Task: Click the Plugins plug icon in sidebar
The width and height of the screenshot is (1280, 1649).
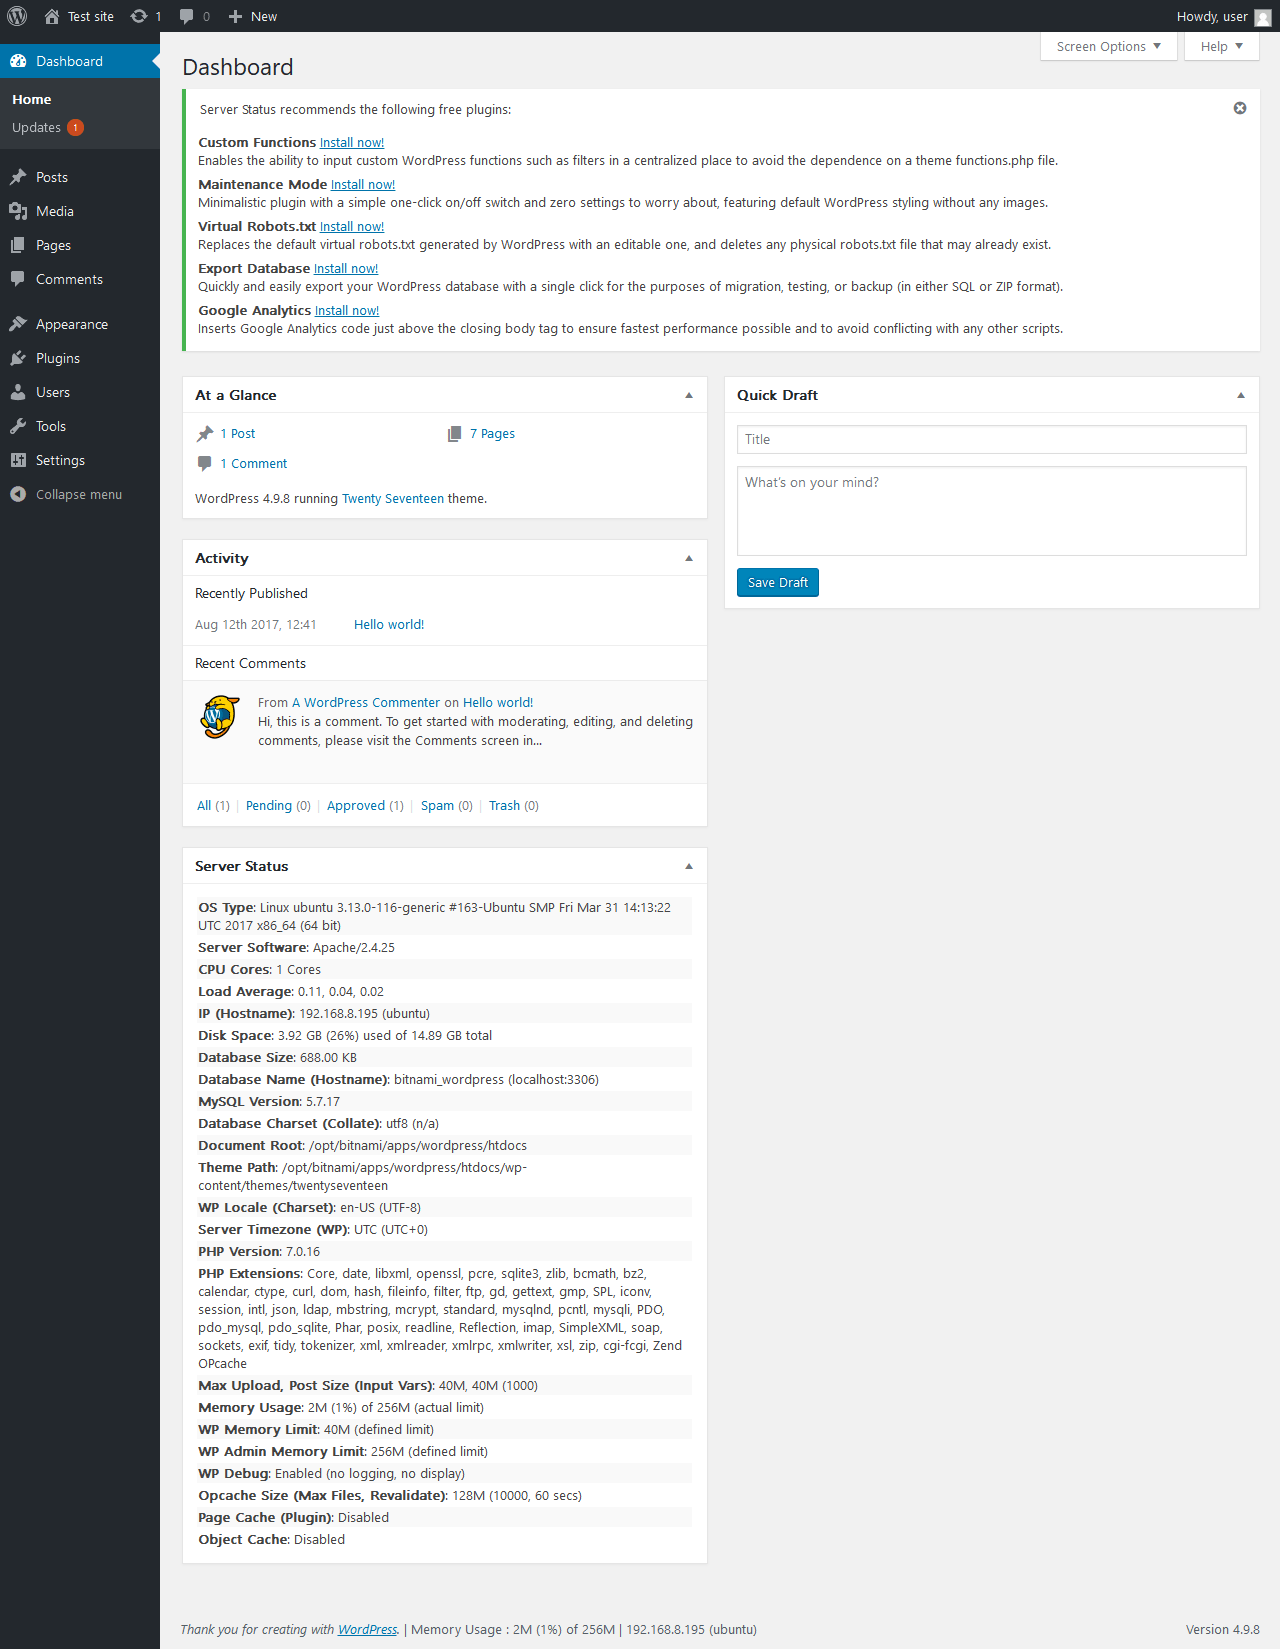Action: click(x=18, y=358)
